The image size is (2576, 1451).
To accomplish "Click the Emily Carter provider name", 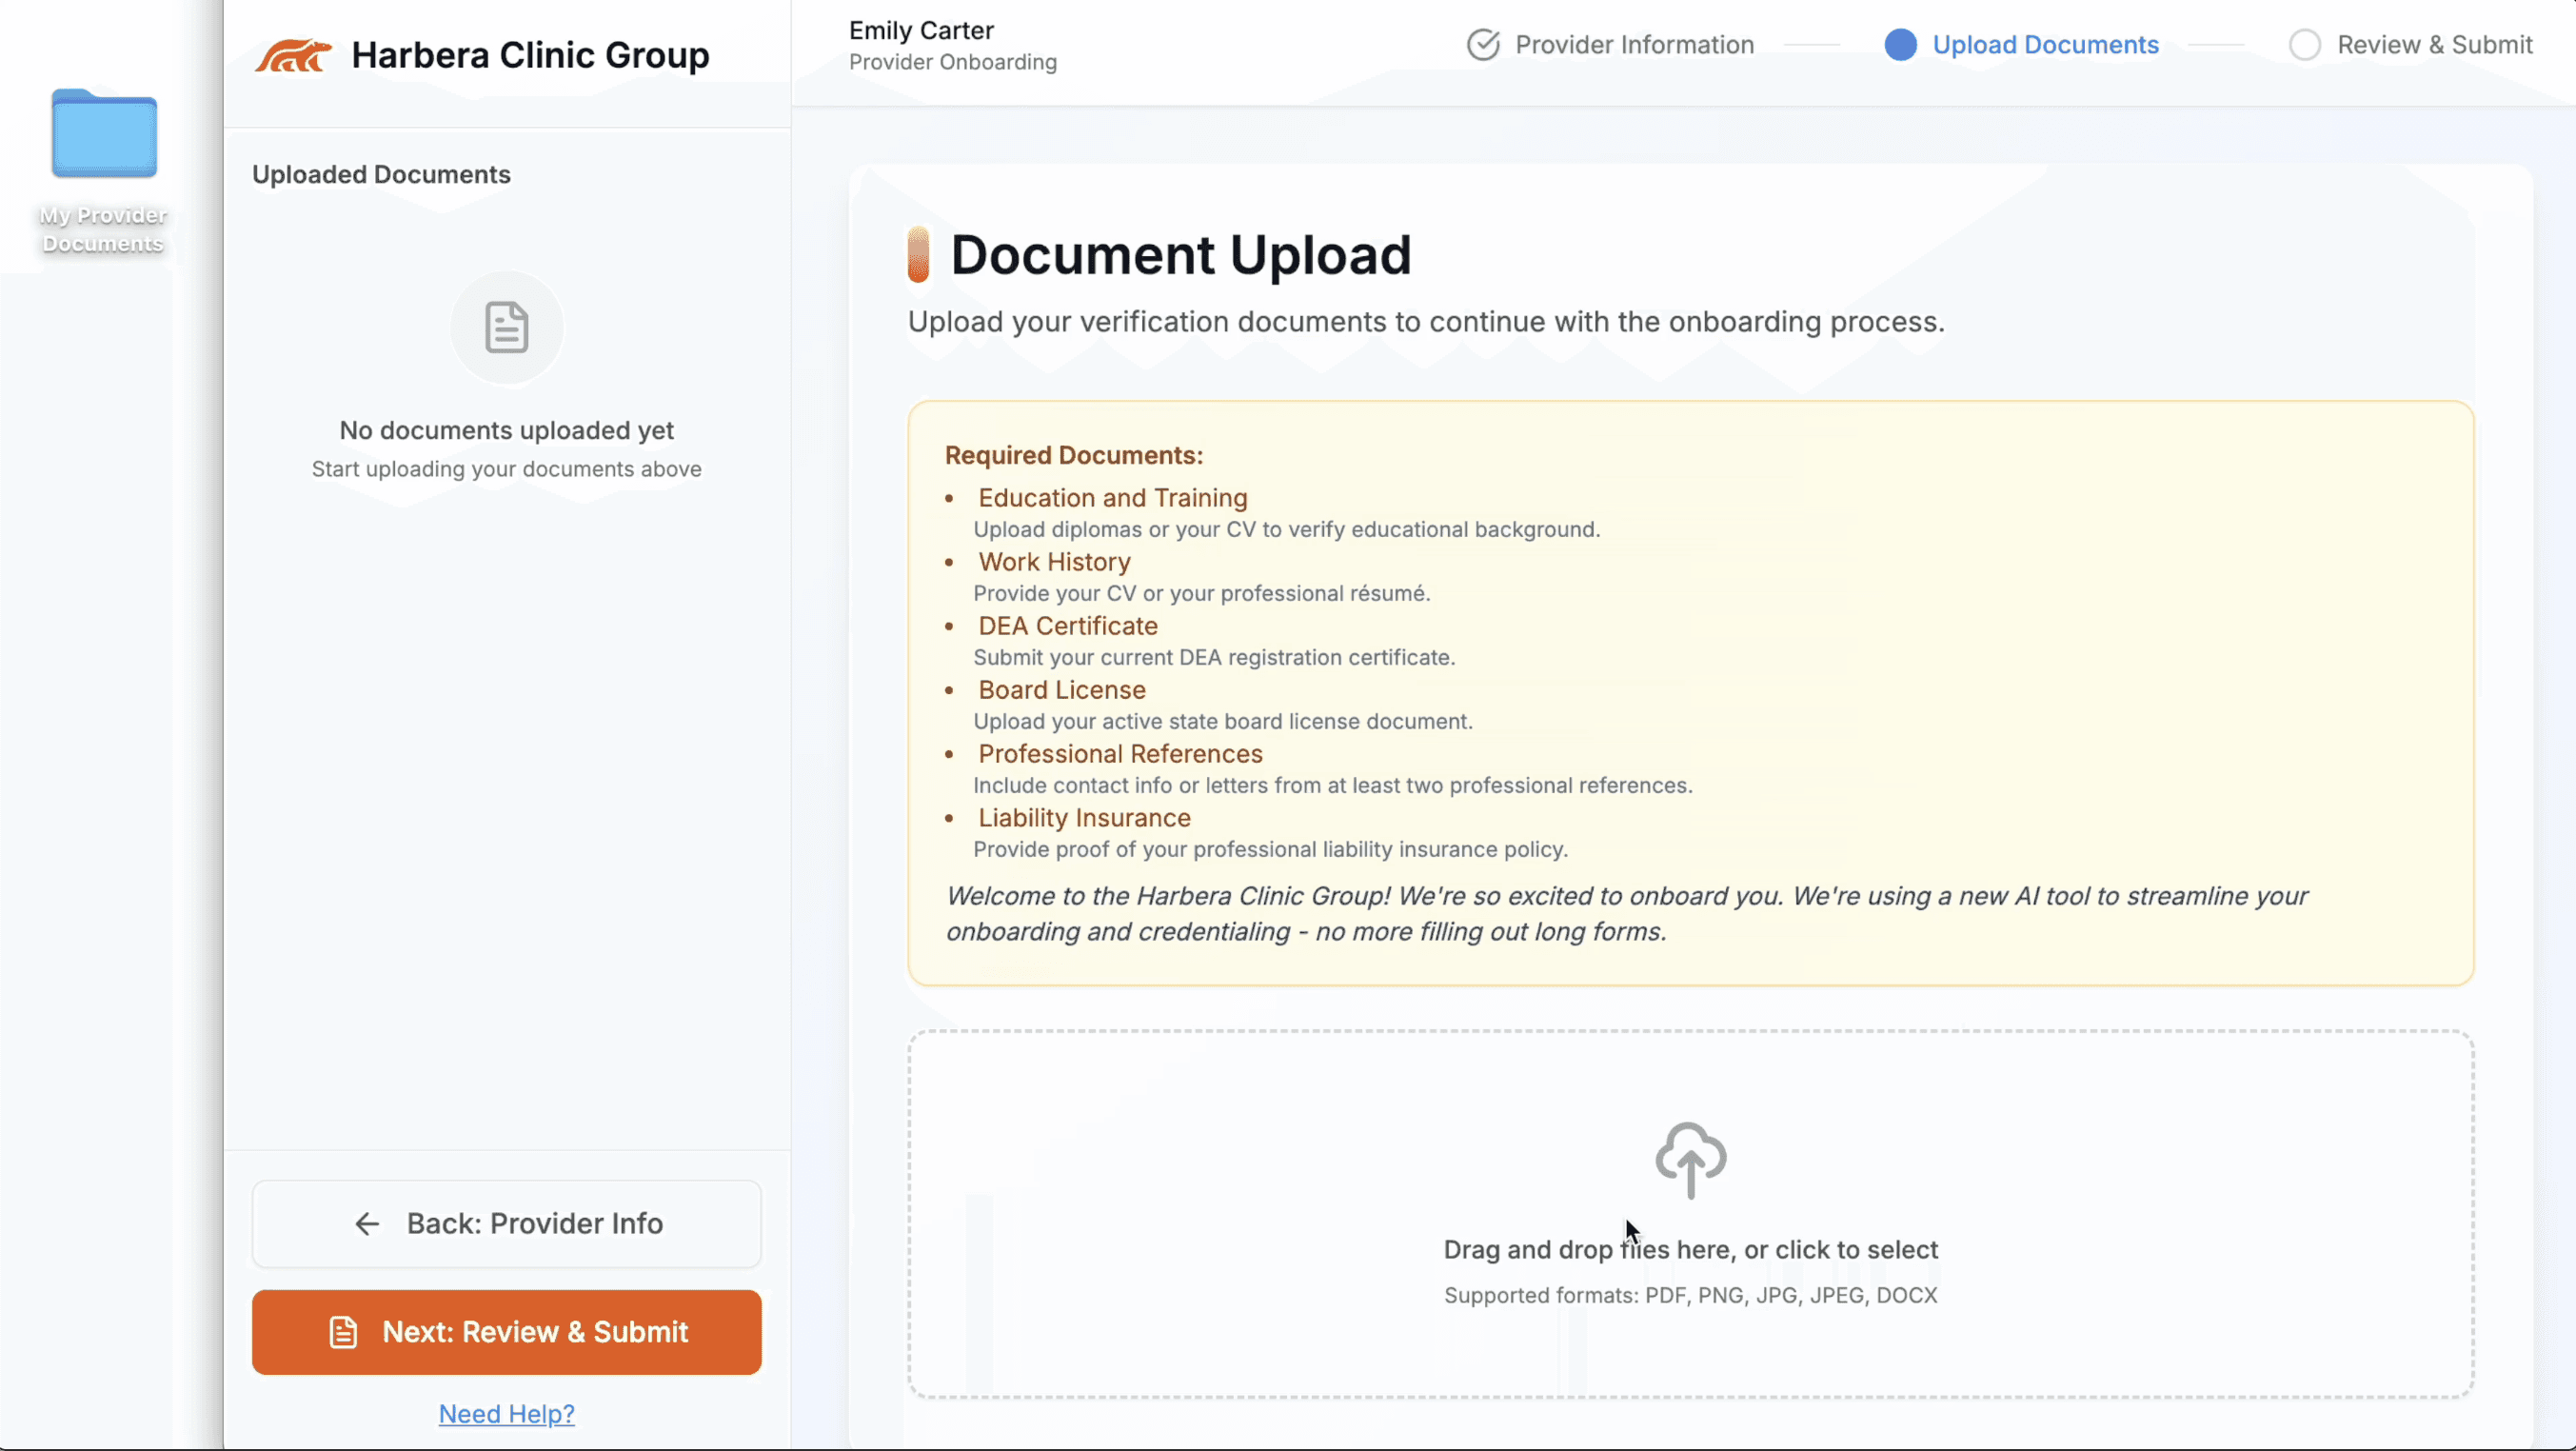I will click(921, 31).
